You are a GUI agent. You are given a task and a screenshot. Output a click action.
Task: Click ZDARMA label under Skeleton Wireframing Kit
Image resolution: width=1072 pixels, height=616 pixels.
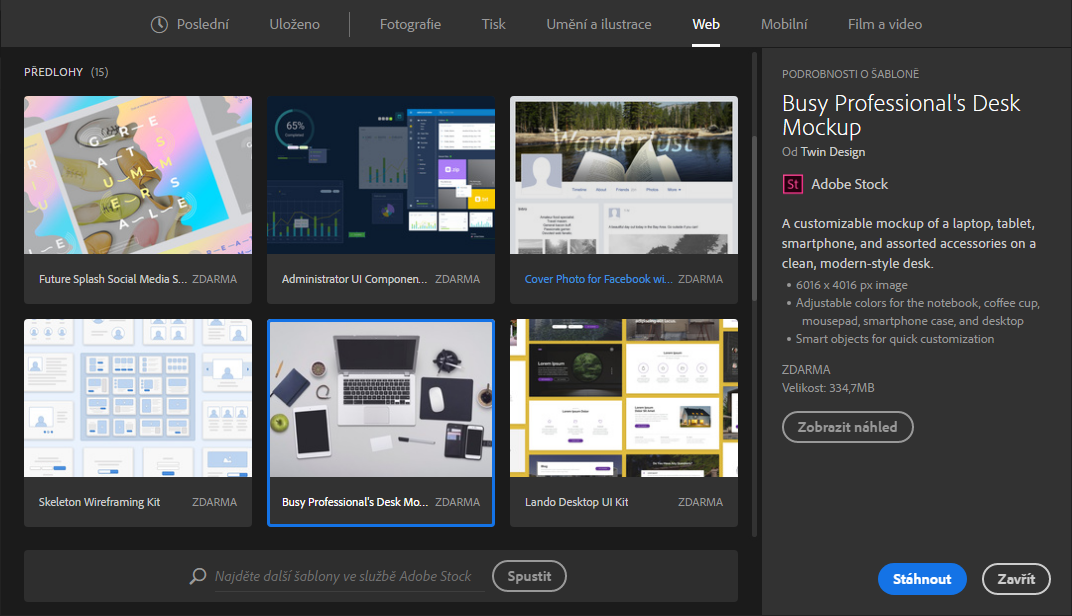click(214, 502)
